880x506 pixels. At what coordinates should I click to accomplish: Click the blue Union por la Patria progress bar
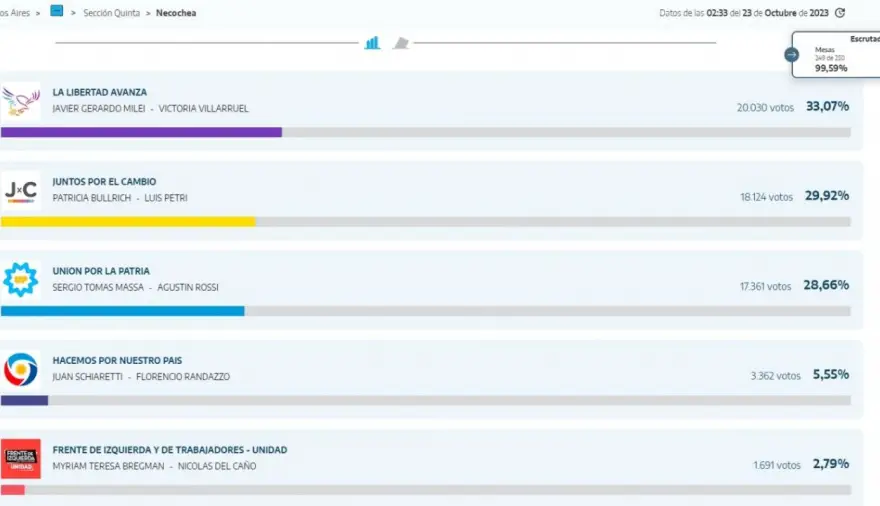[123, 311]
